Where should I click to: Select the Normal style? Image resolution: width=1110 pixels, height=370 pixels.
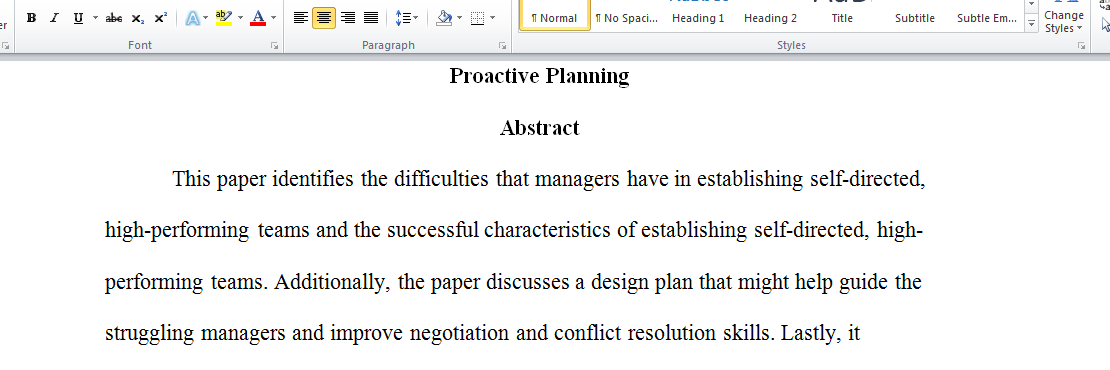coord(554,16)
